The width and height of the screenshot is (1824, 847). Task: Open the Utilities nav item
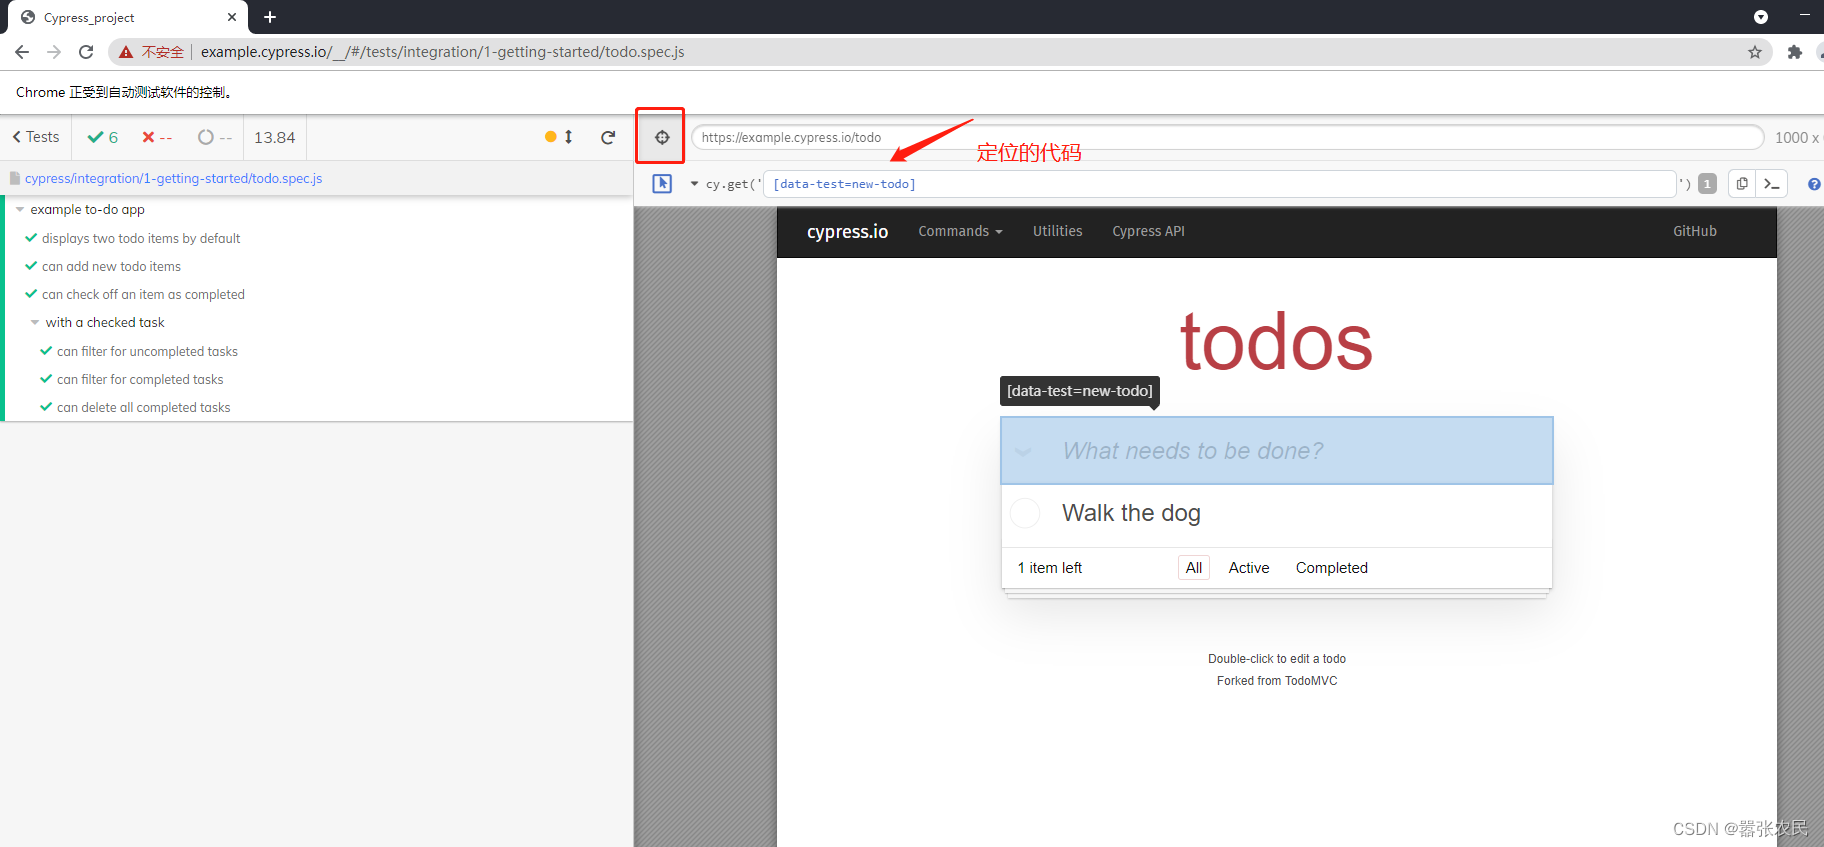tap(1057, 231)
